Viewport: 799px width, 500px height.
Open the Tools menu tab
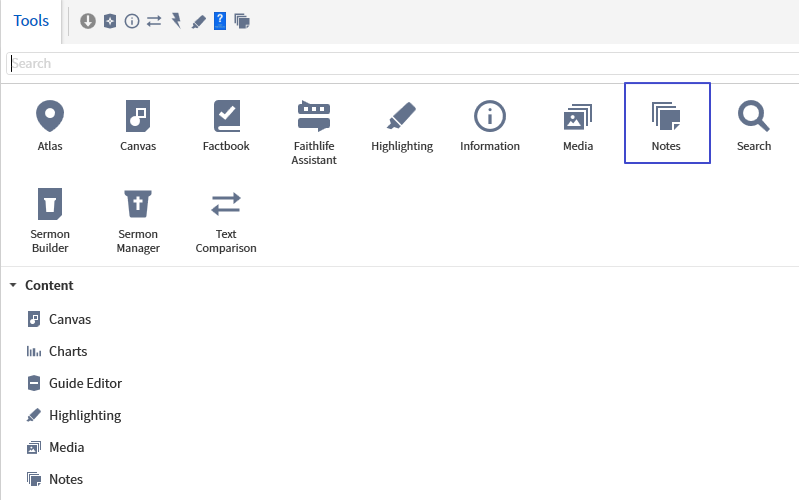point(31,21)
